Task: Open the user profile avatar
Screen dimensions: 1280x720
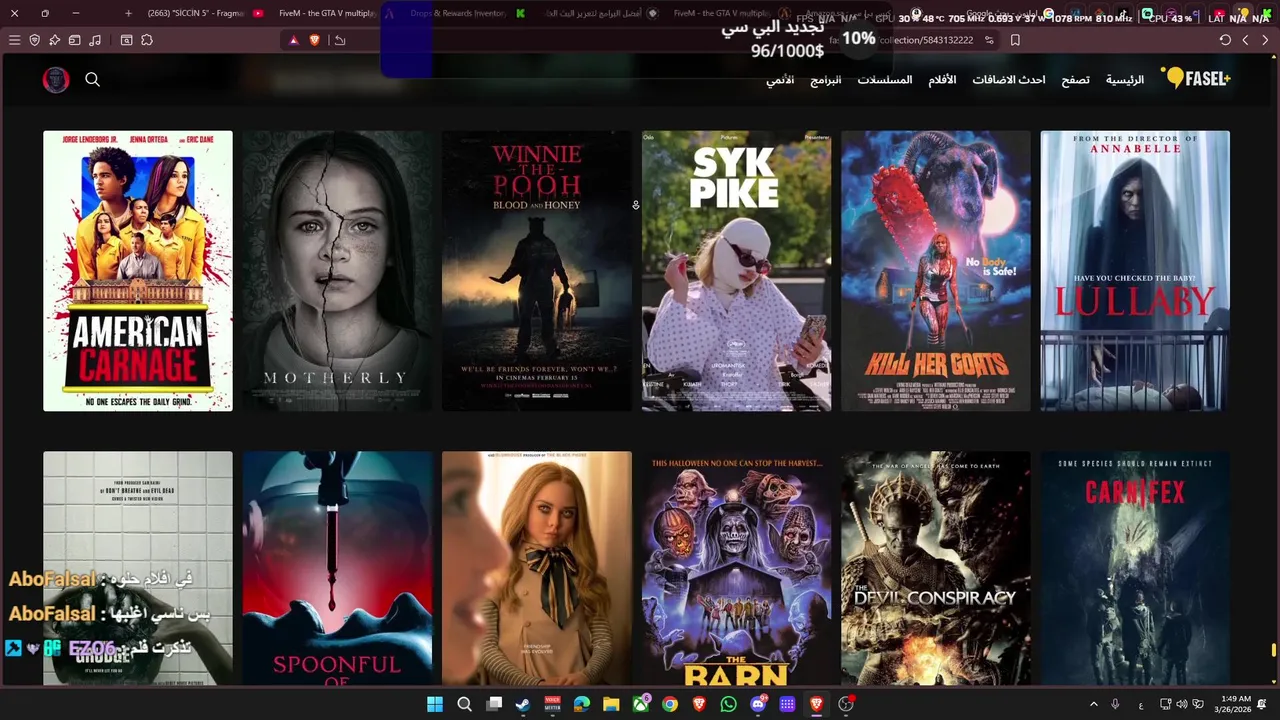Action: pos(56,80)
